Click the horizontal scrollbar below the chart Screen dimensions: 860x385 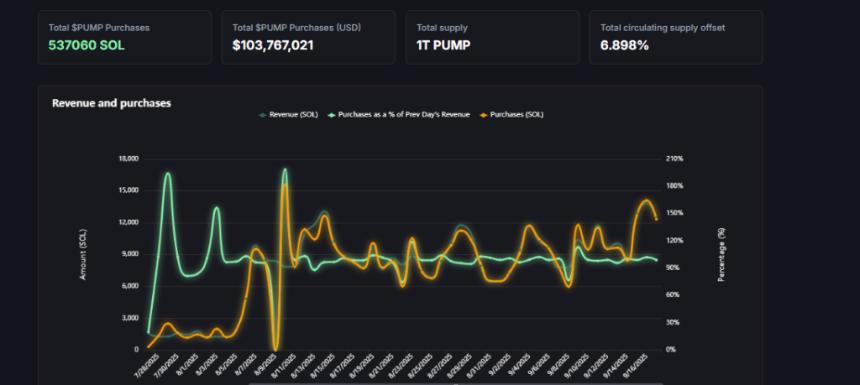455,383
